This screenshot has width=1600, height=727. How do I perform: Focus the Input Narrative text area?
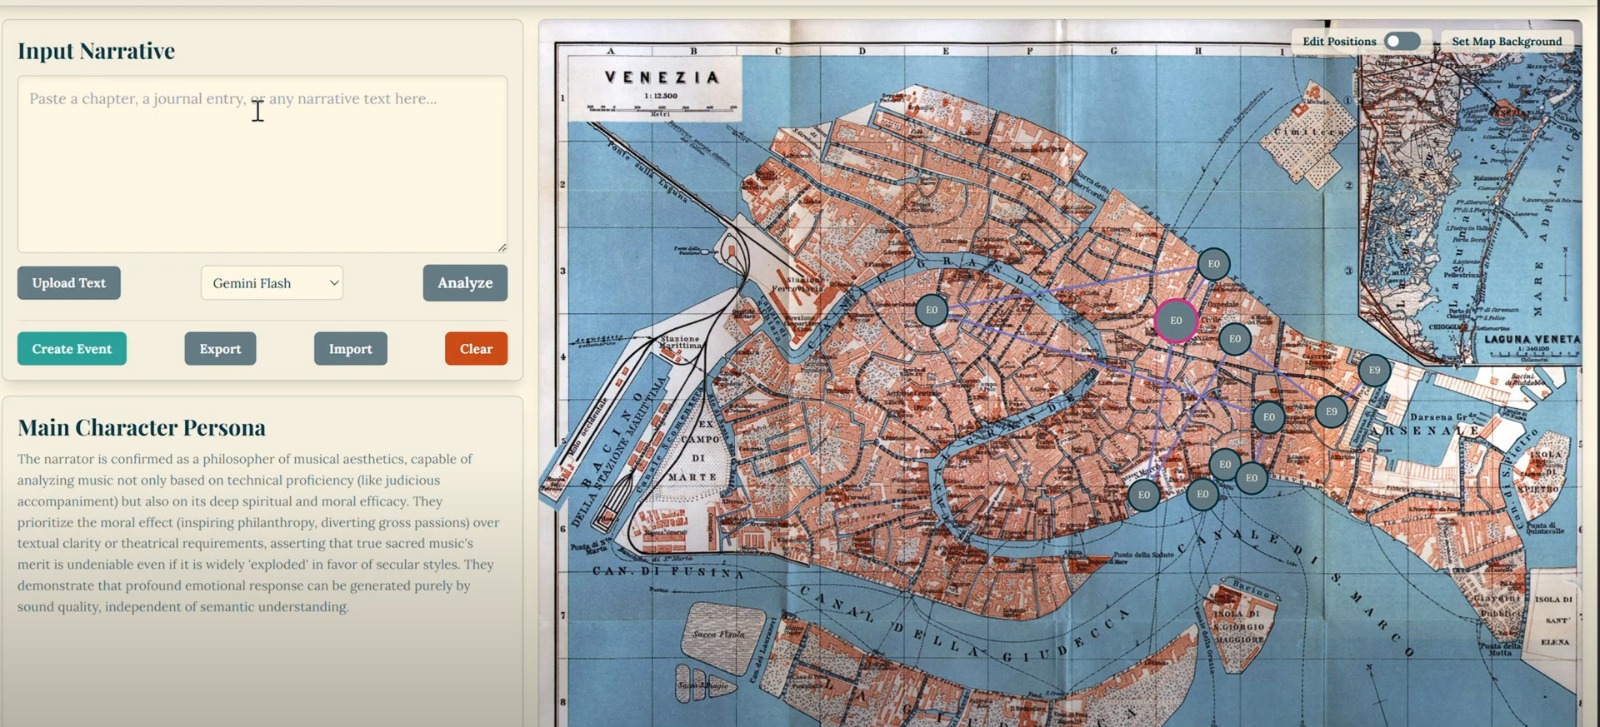point(262,165)
